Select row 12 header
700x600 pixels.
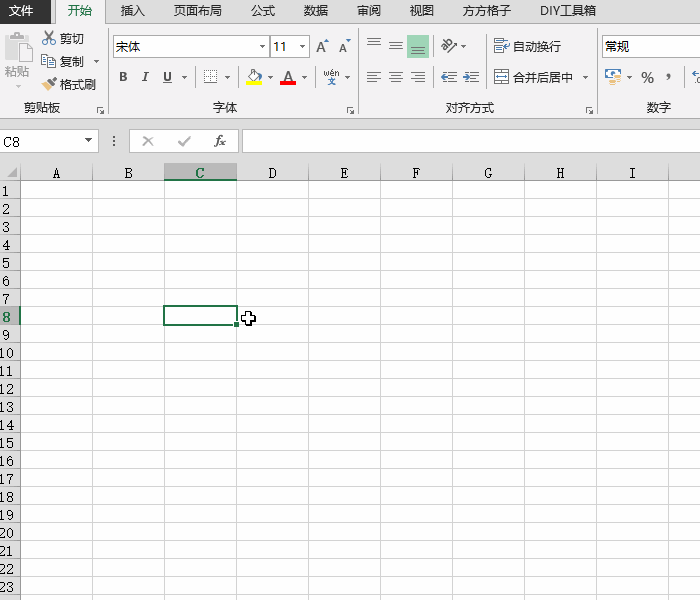coord(10,388)
